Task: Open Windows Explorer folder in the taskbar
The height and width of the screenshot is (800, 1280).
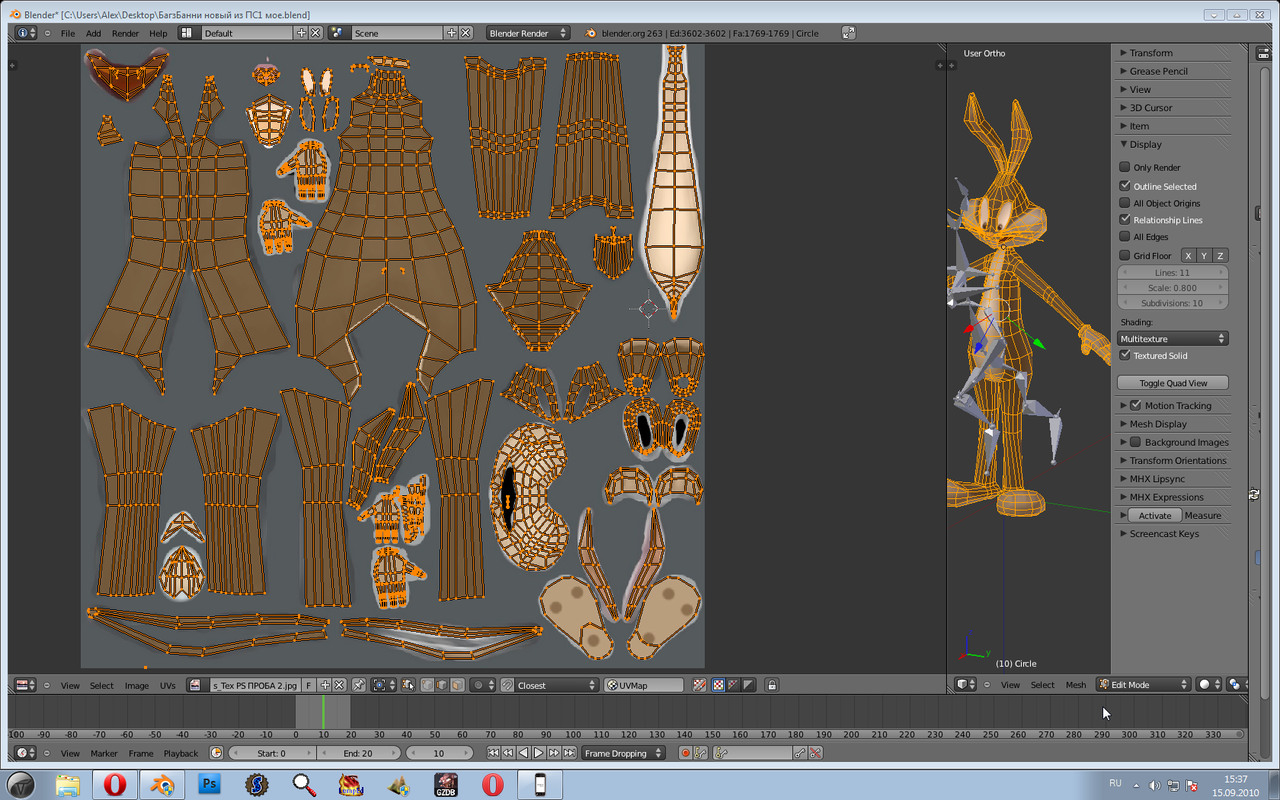Action: [67, 784]
